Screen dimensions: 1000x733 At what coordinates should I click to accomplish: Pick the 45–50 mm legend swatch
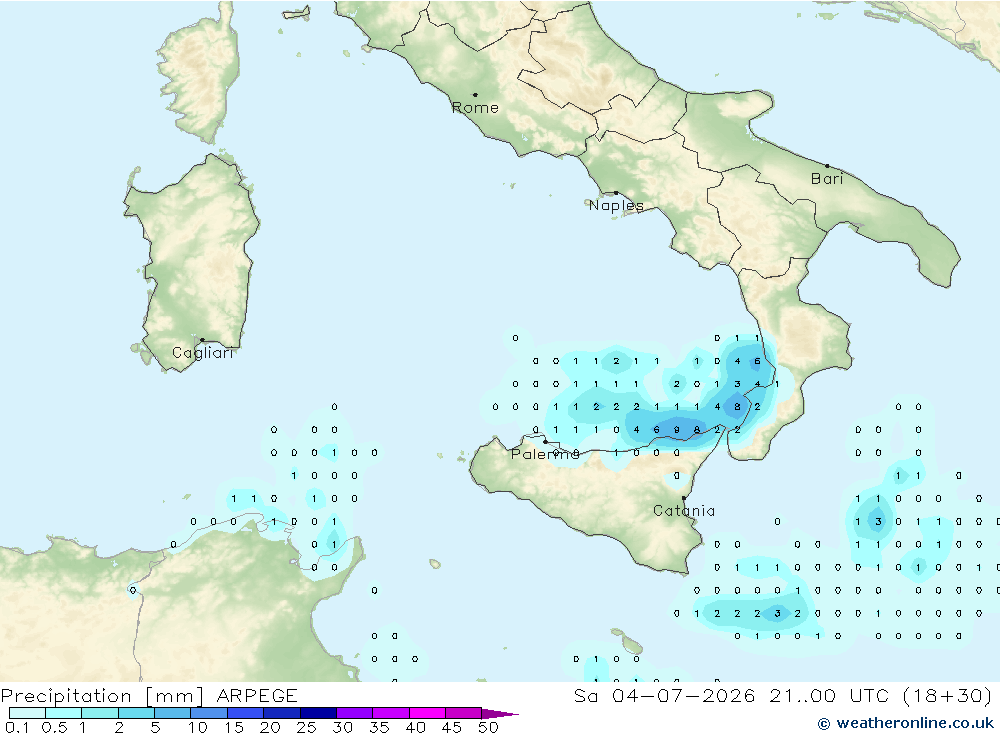tap(464, 713)
